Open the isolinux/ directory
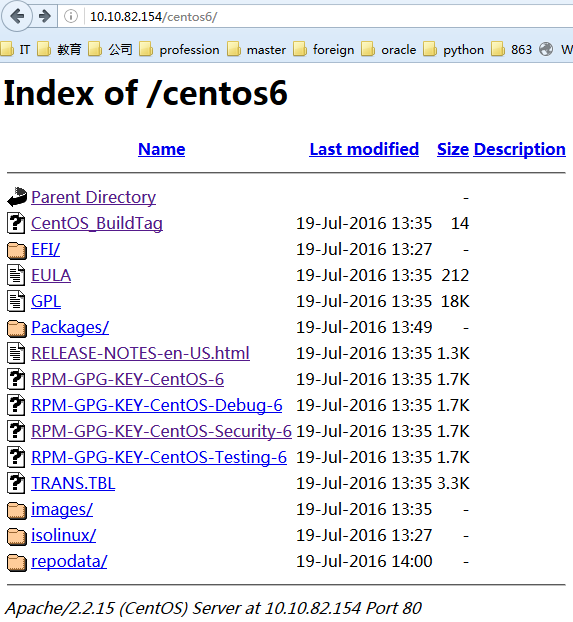This screenshot has width=573, height=622. pyautogui.click(x=63, y=535)
